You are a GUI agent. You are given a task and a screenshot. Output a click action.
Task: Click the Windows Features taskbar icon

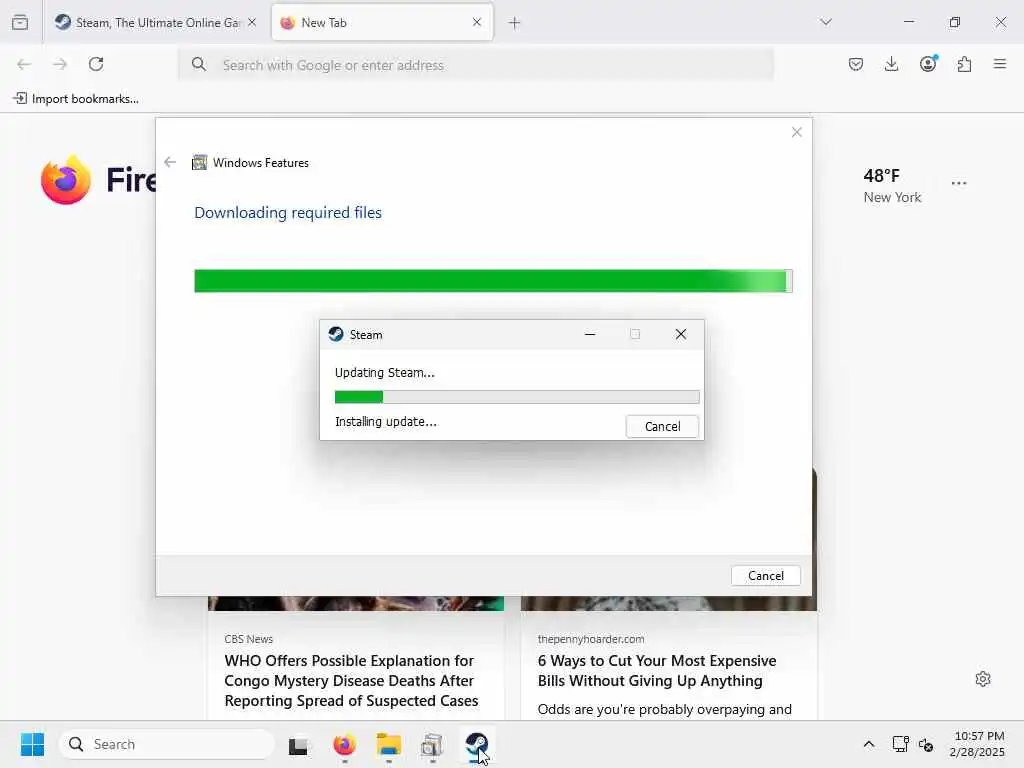[432, 744]
